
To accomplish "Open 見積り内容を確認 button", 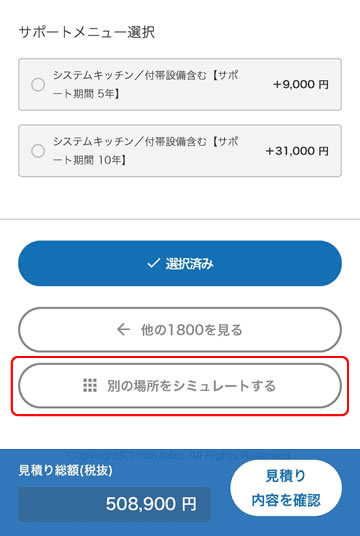I will point(286,488).
